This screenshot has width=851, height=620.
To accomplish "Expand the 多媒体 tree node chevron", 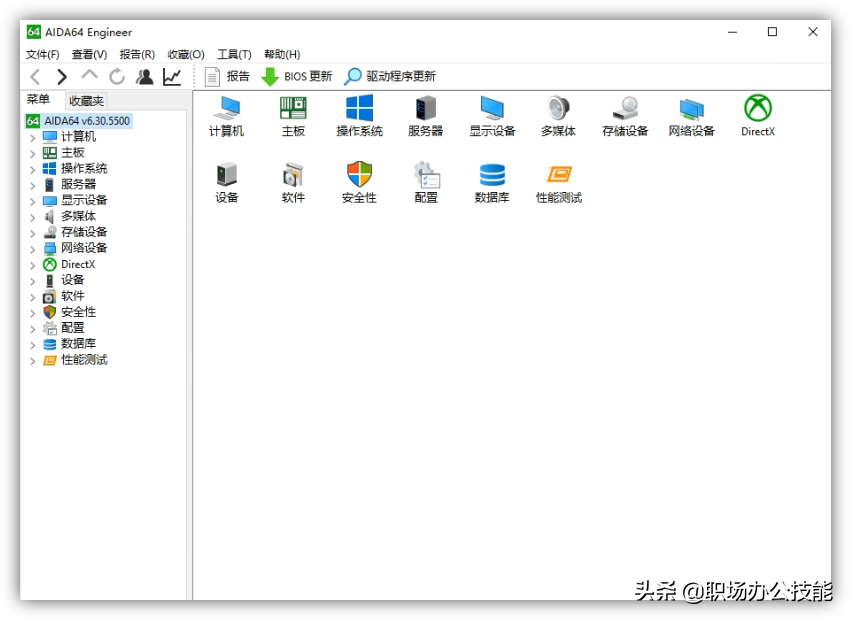I will [x=33, y=217].
